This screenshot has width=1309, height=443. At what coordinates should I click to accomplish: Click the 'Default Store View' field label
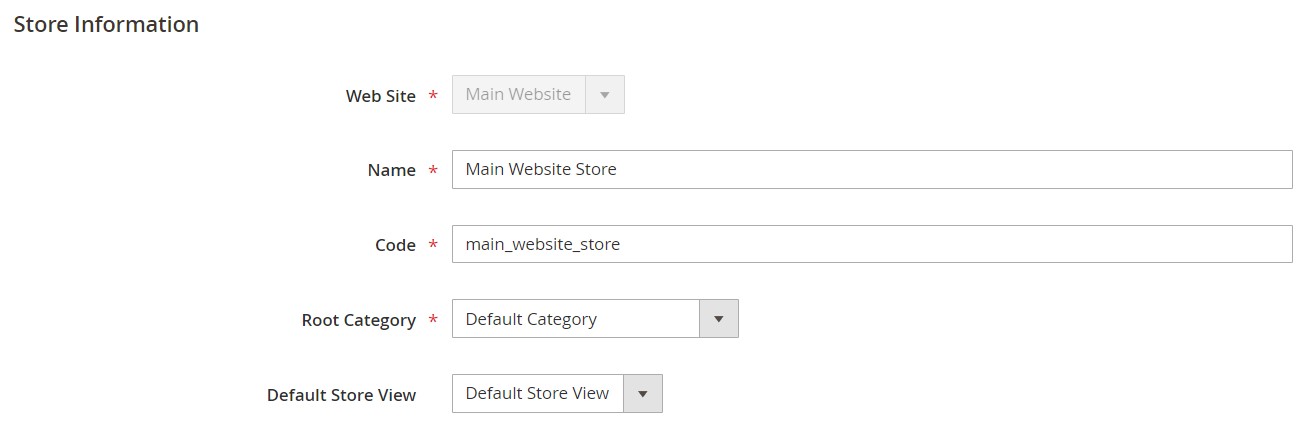(x=341, y=395)
